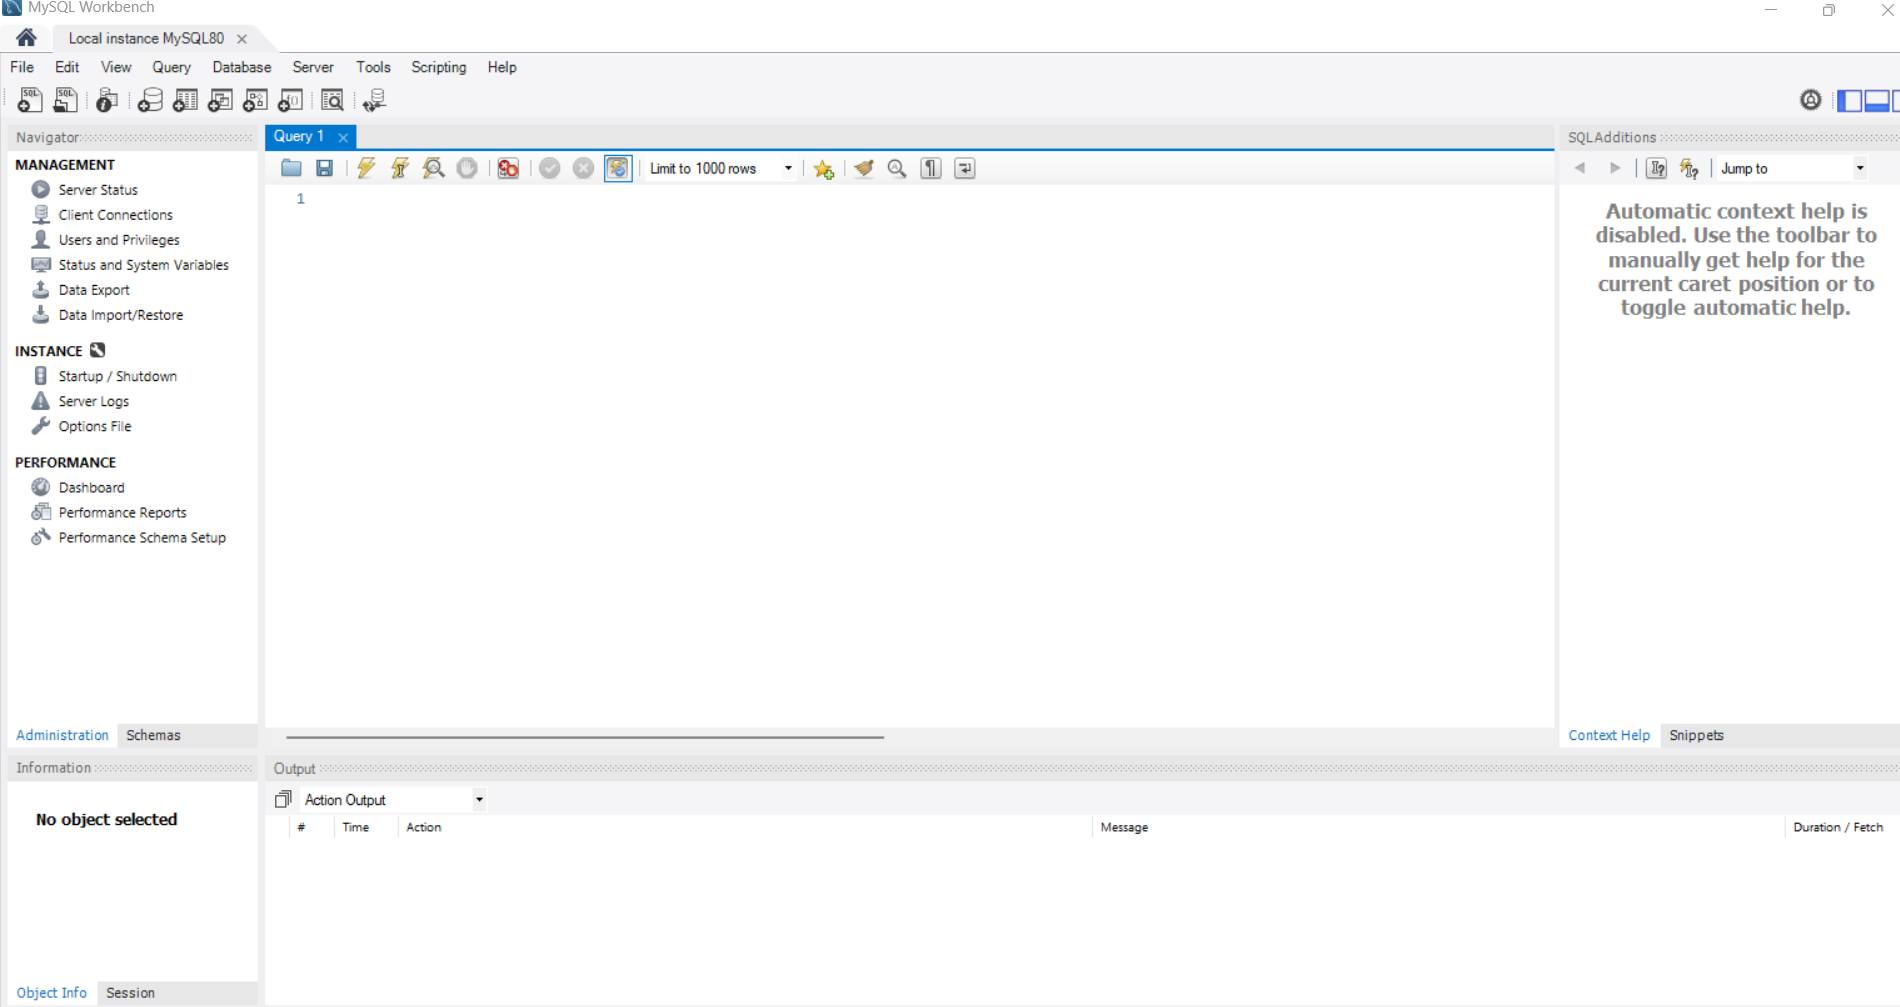
Task: Place cursor on editor line 1
Action: [x=930, y=199]
